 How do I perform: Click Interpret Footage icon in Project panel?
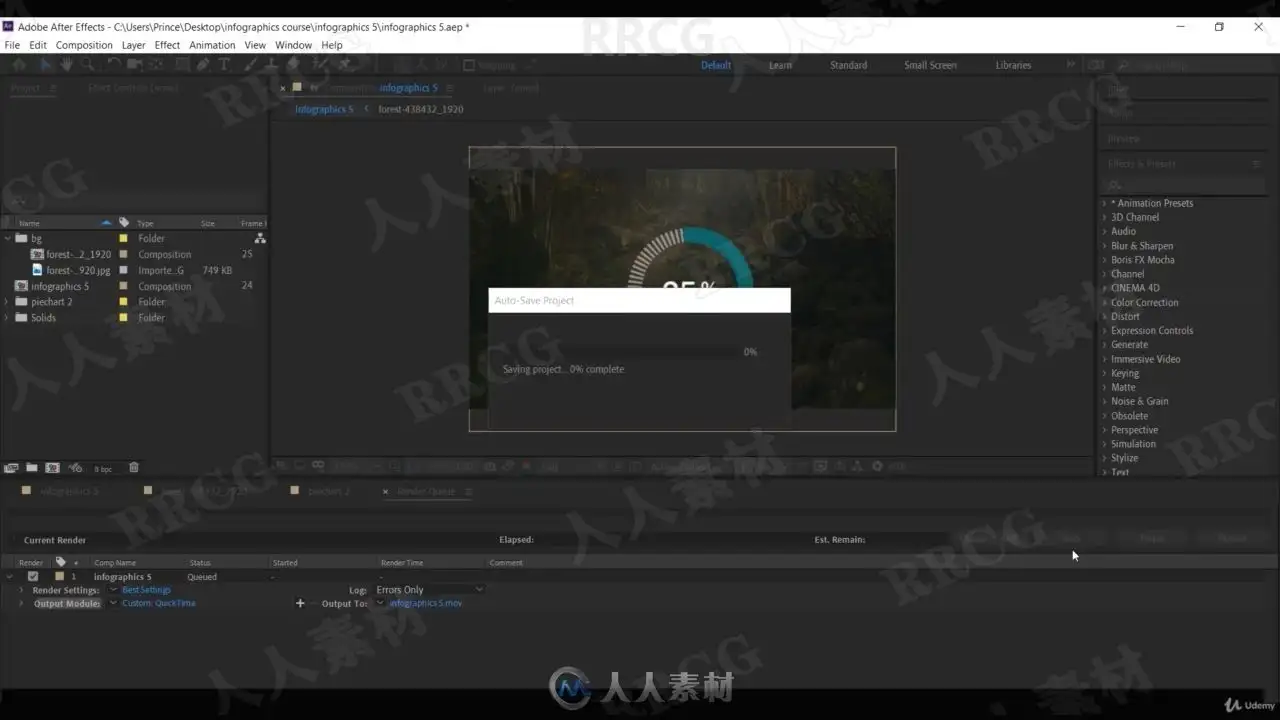[12, 468]
